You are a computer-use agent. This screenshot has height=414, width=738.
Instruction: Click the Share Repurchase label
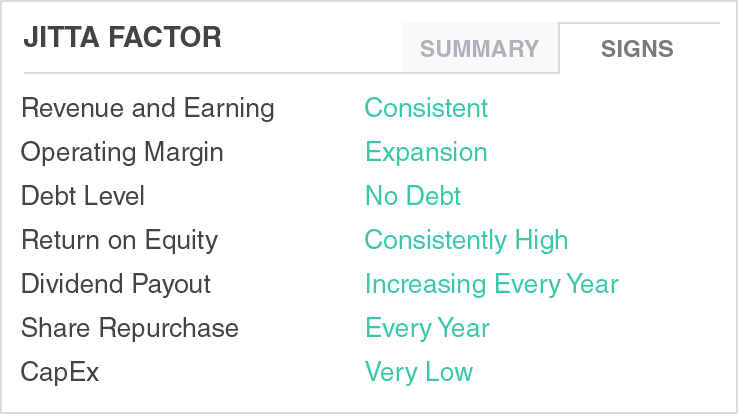click(129, 328)
